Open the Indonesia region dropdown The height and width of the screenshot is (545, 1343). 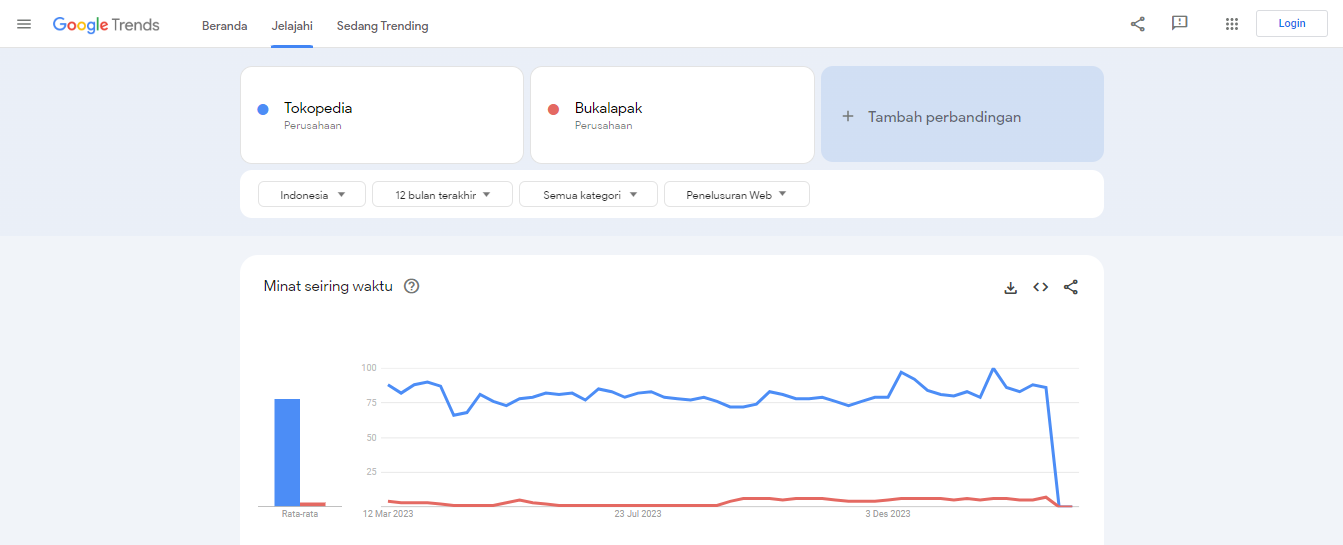311,195
